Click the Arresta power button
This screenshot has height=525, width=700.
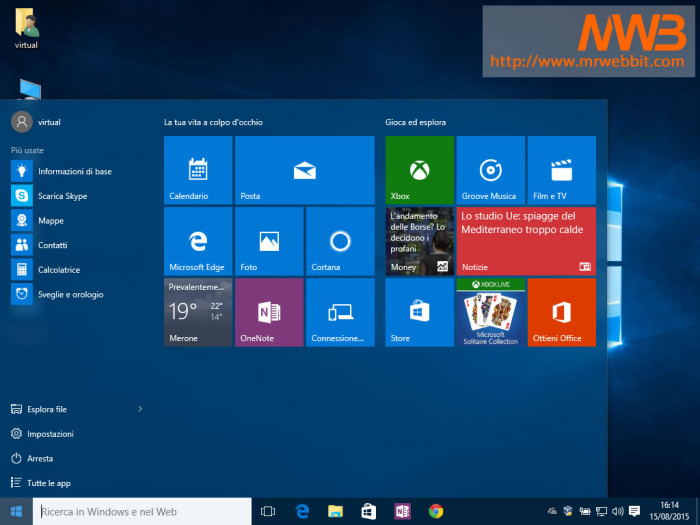pyautogui.click(x=32, y=458)
